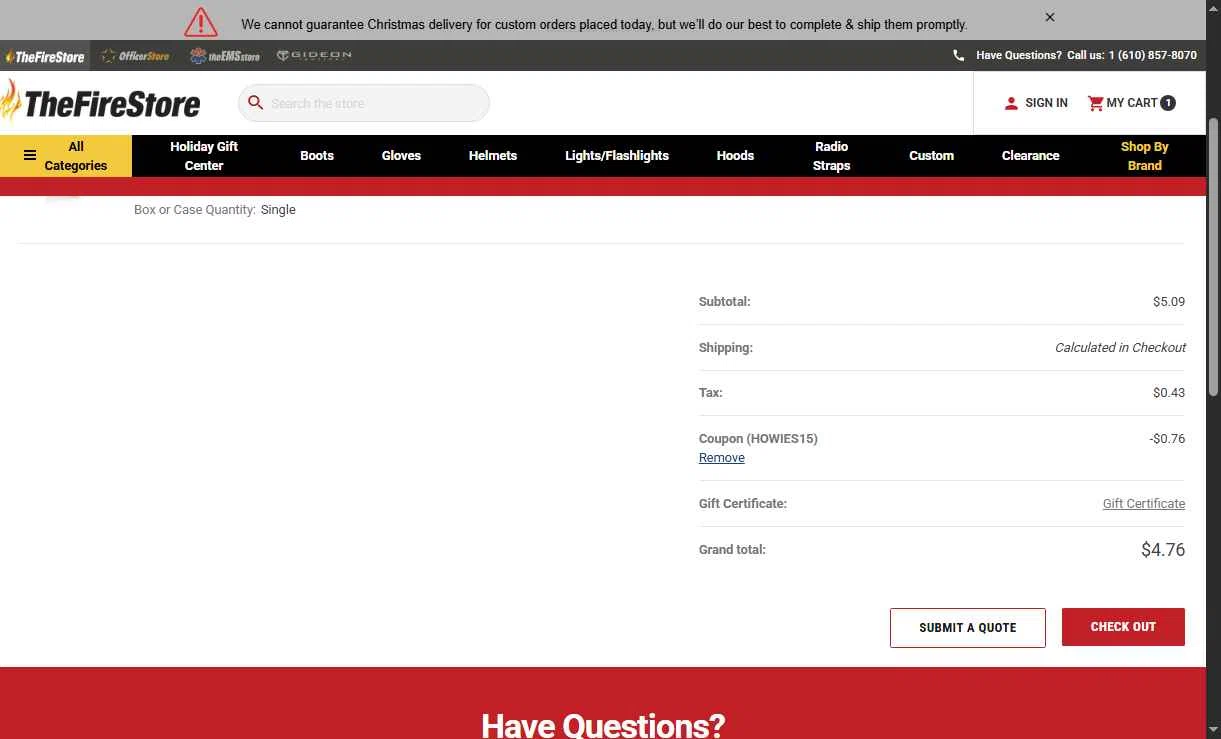Open the Hoods category
1221x739 pixels.
coord(735,156)
